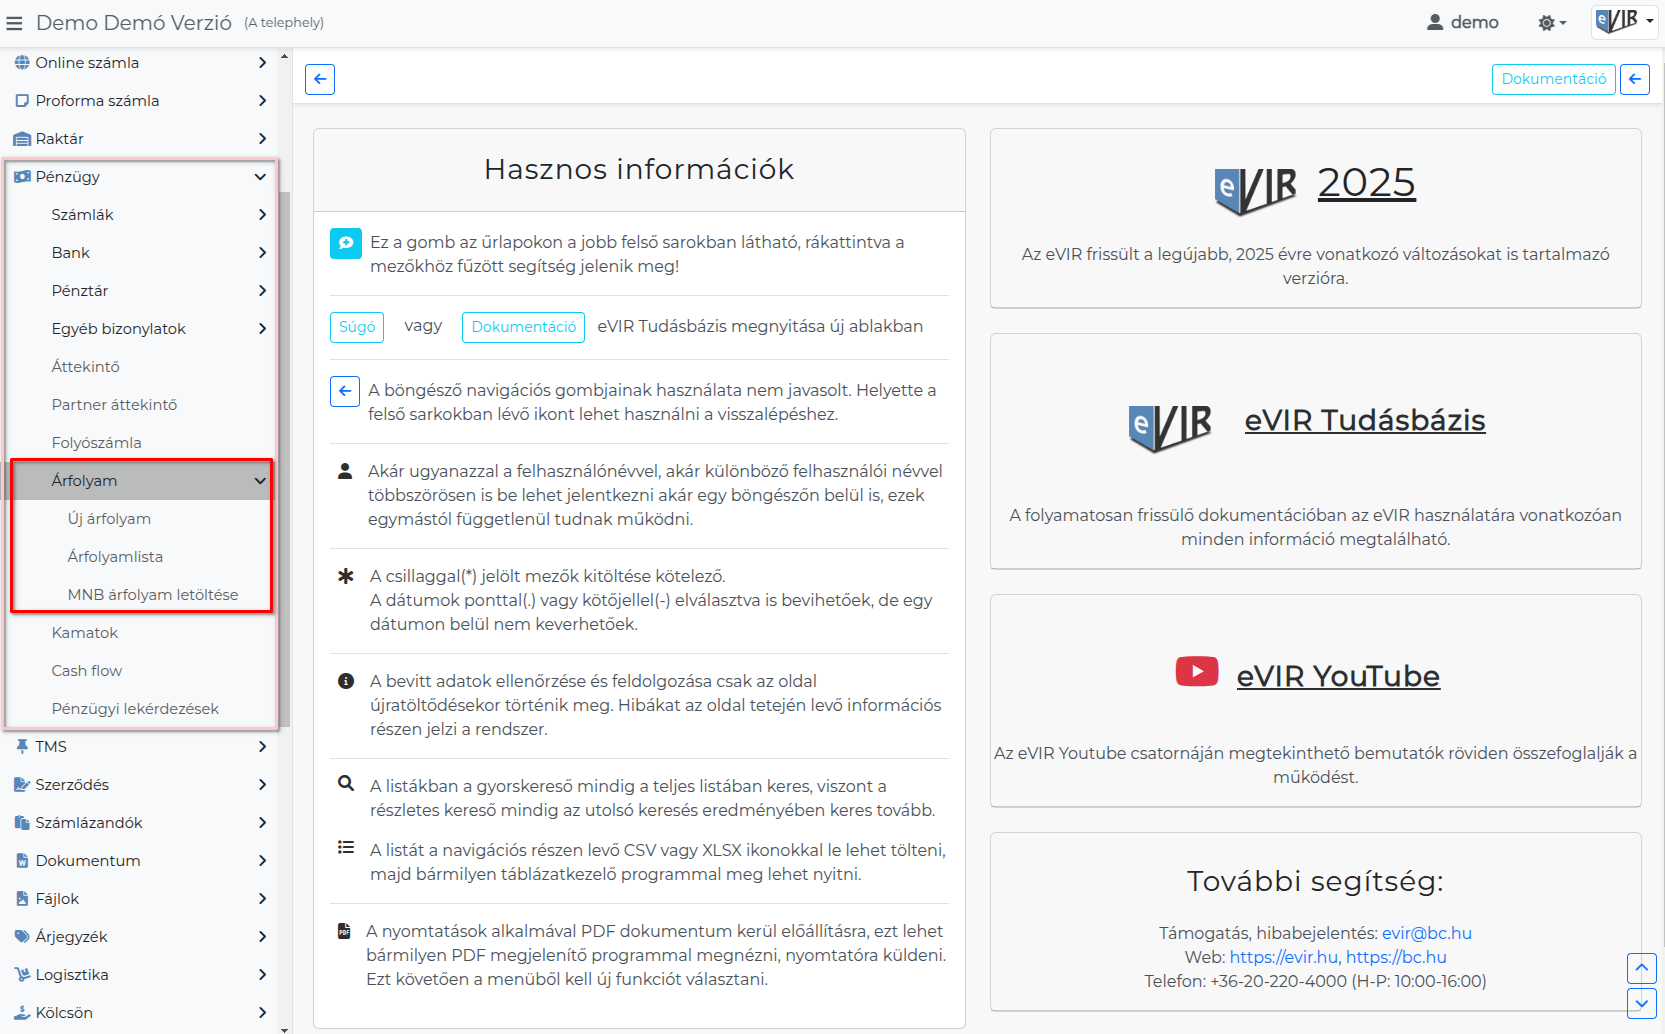Open the settings gear dropdown
This screenshot has width=1665, height=1034.
click(x=1551, y=23)
